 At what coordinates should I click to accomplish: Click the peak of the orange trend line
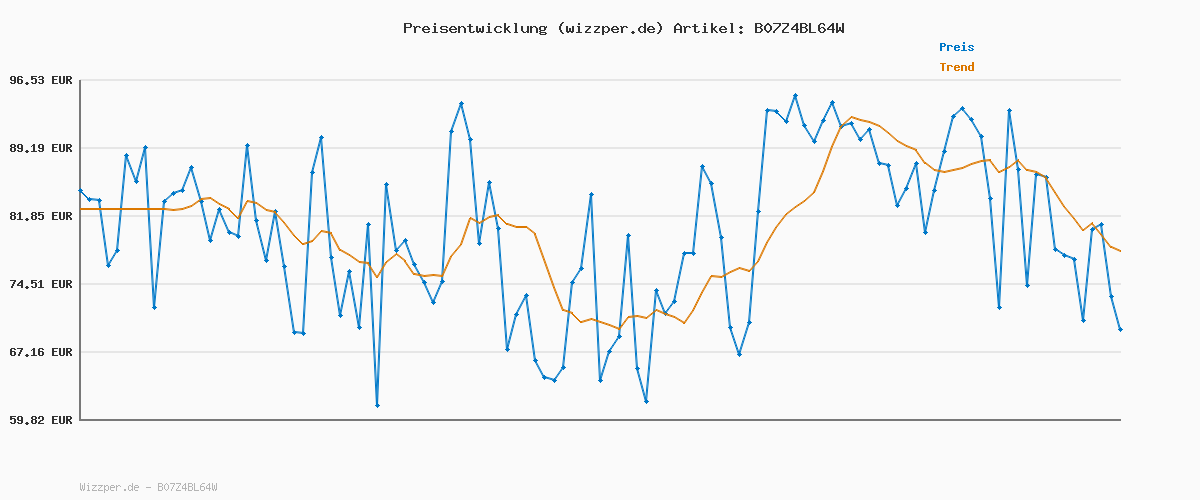click(x=852, y=117)
